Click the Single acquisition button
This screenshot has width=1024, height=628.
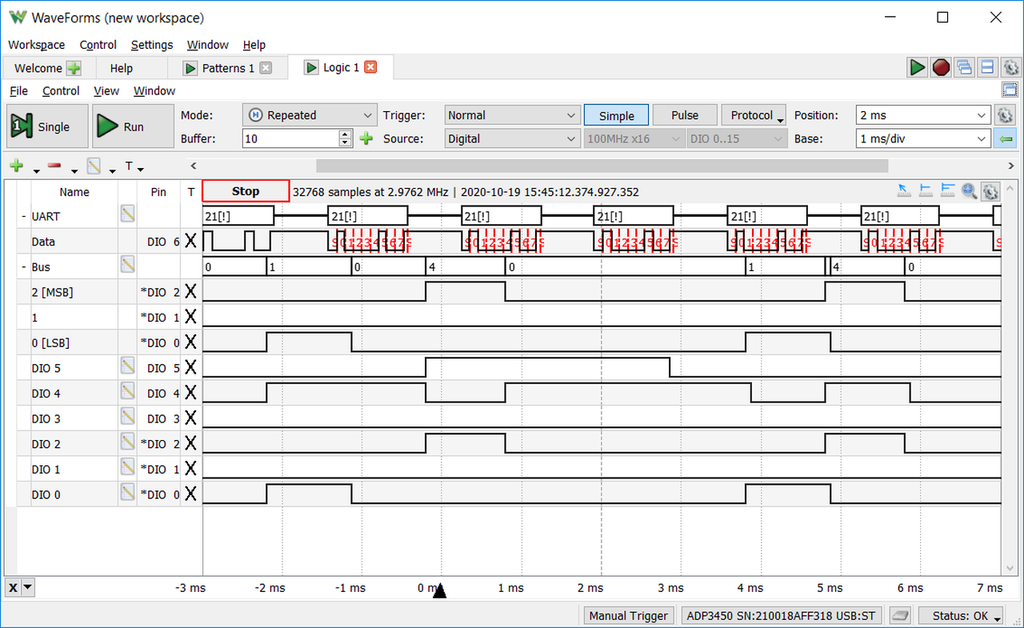coord(41,127)
